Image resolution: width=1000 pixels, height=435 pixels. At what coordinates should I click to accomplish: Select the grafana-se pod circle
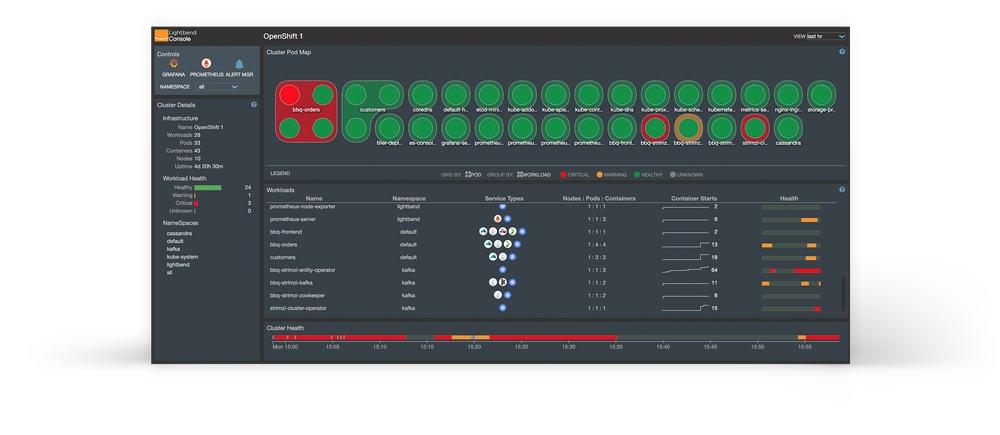(x=455, y=128)
